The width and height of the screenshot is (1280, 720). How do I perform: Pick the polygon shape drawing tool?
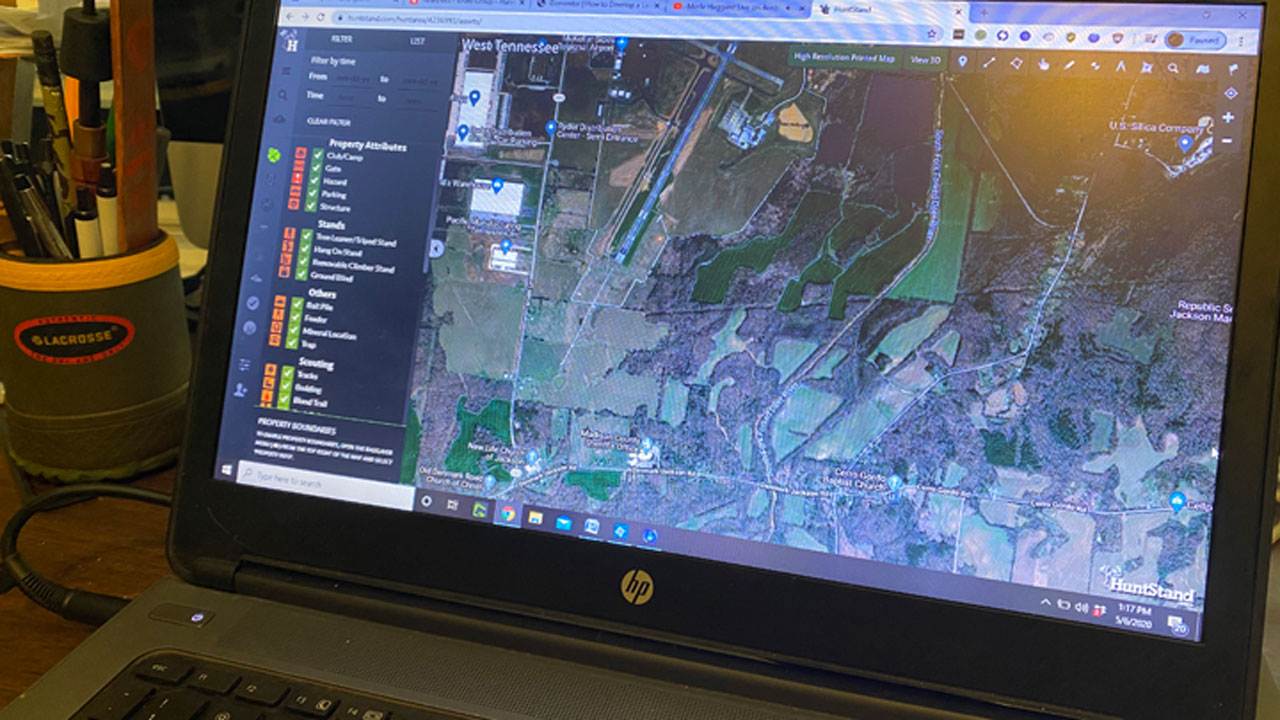(x=1016, y=62)
